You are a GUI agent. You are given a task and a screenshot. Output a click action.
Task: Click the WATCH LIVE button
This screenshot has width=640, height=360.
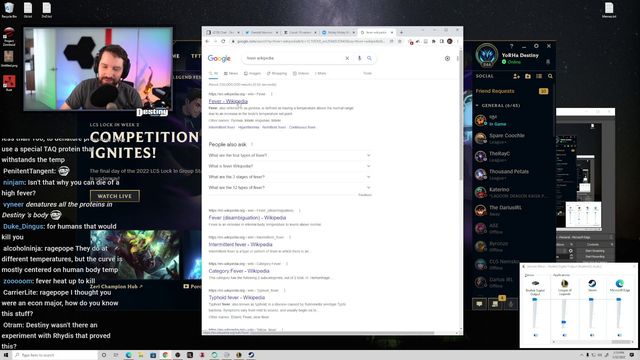[x=115, y=196]
